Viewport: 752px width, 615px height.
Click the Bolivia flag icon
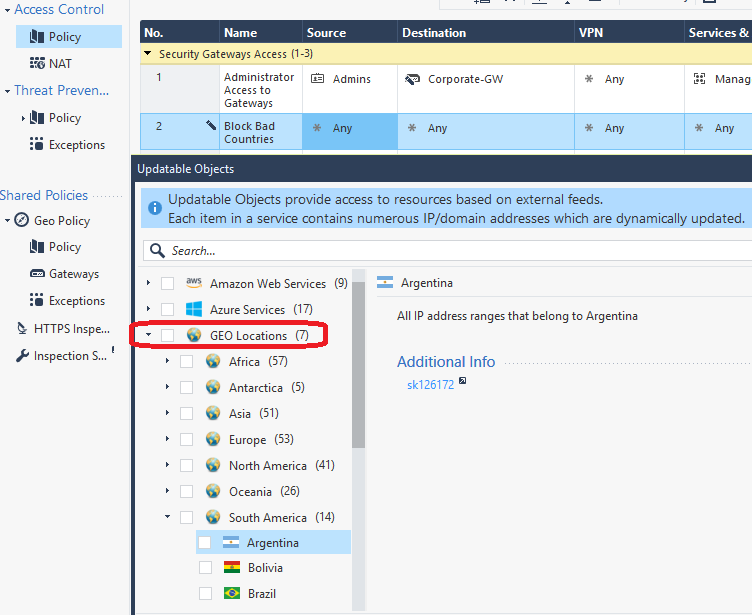231,567
